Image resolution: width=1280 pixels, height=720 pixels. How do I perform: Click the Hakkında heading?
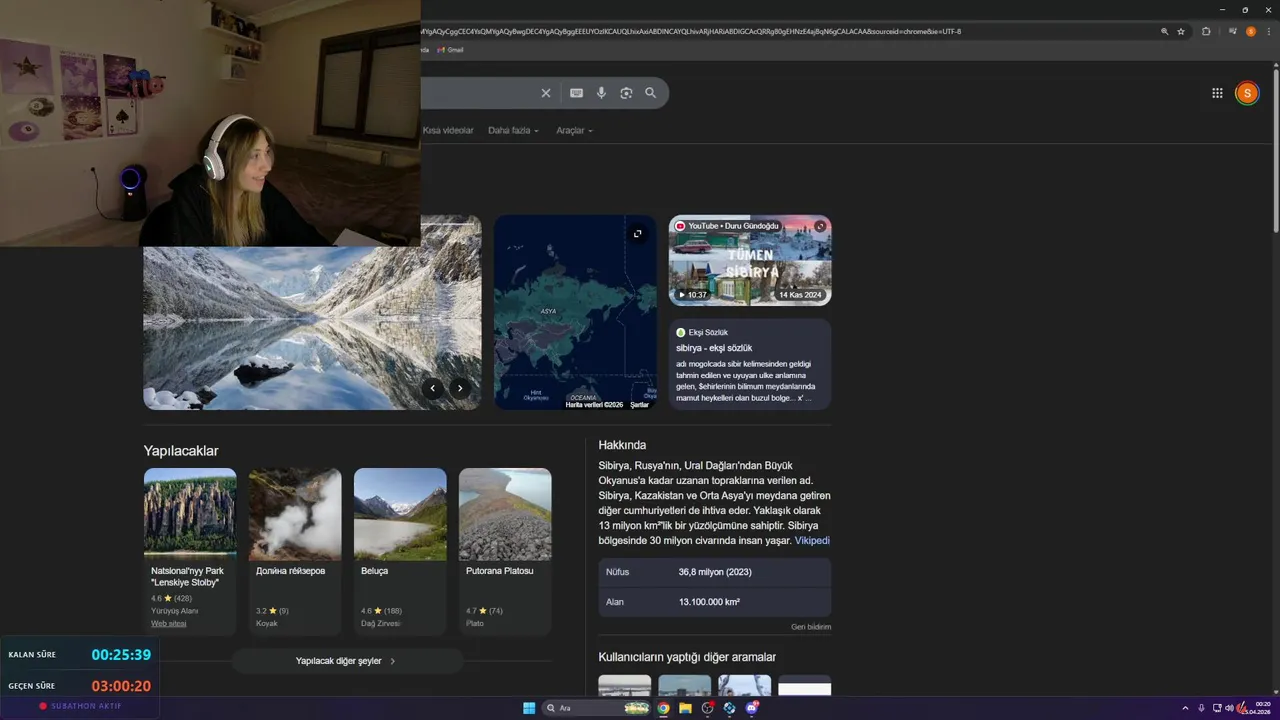(622, 445)
